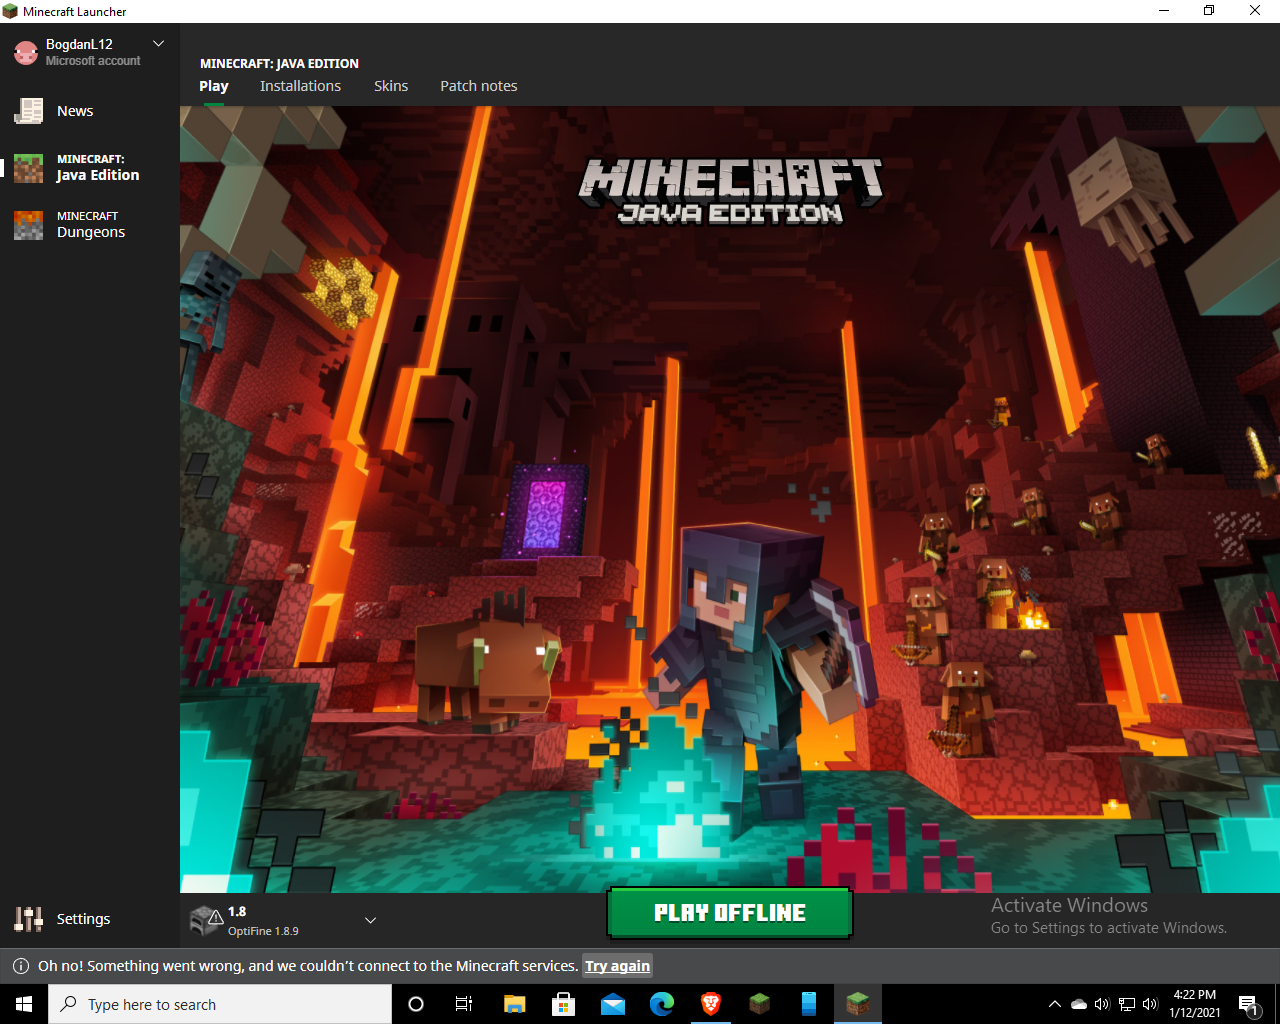Click the Try again link

point(617,966)
